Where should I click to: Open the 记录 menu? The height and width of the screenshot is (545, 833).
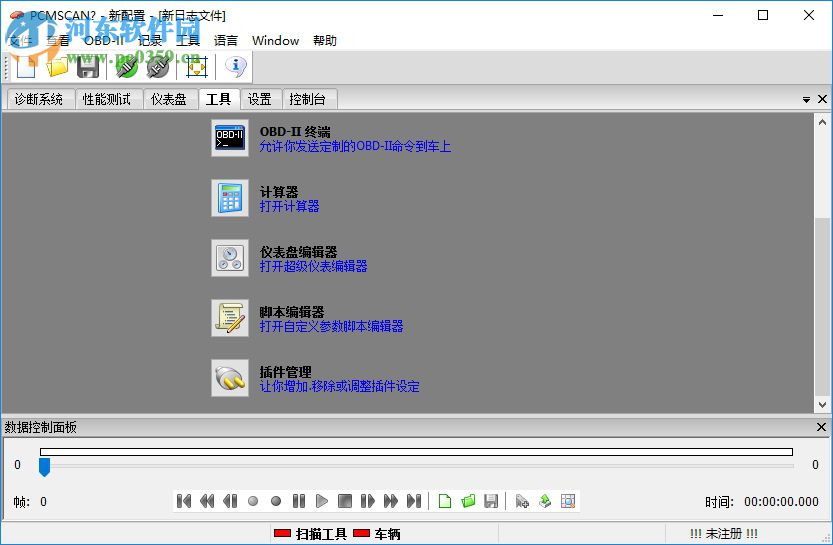click(x=149, y=40)
